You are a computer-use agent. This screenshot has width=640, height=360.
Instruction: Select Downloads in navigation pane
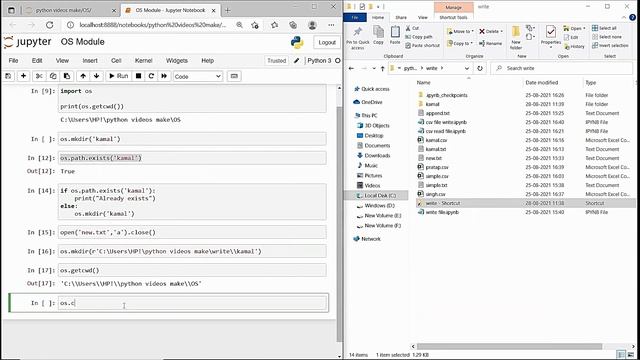point(374,155)
